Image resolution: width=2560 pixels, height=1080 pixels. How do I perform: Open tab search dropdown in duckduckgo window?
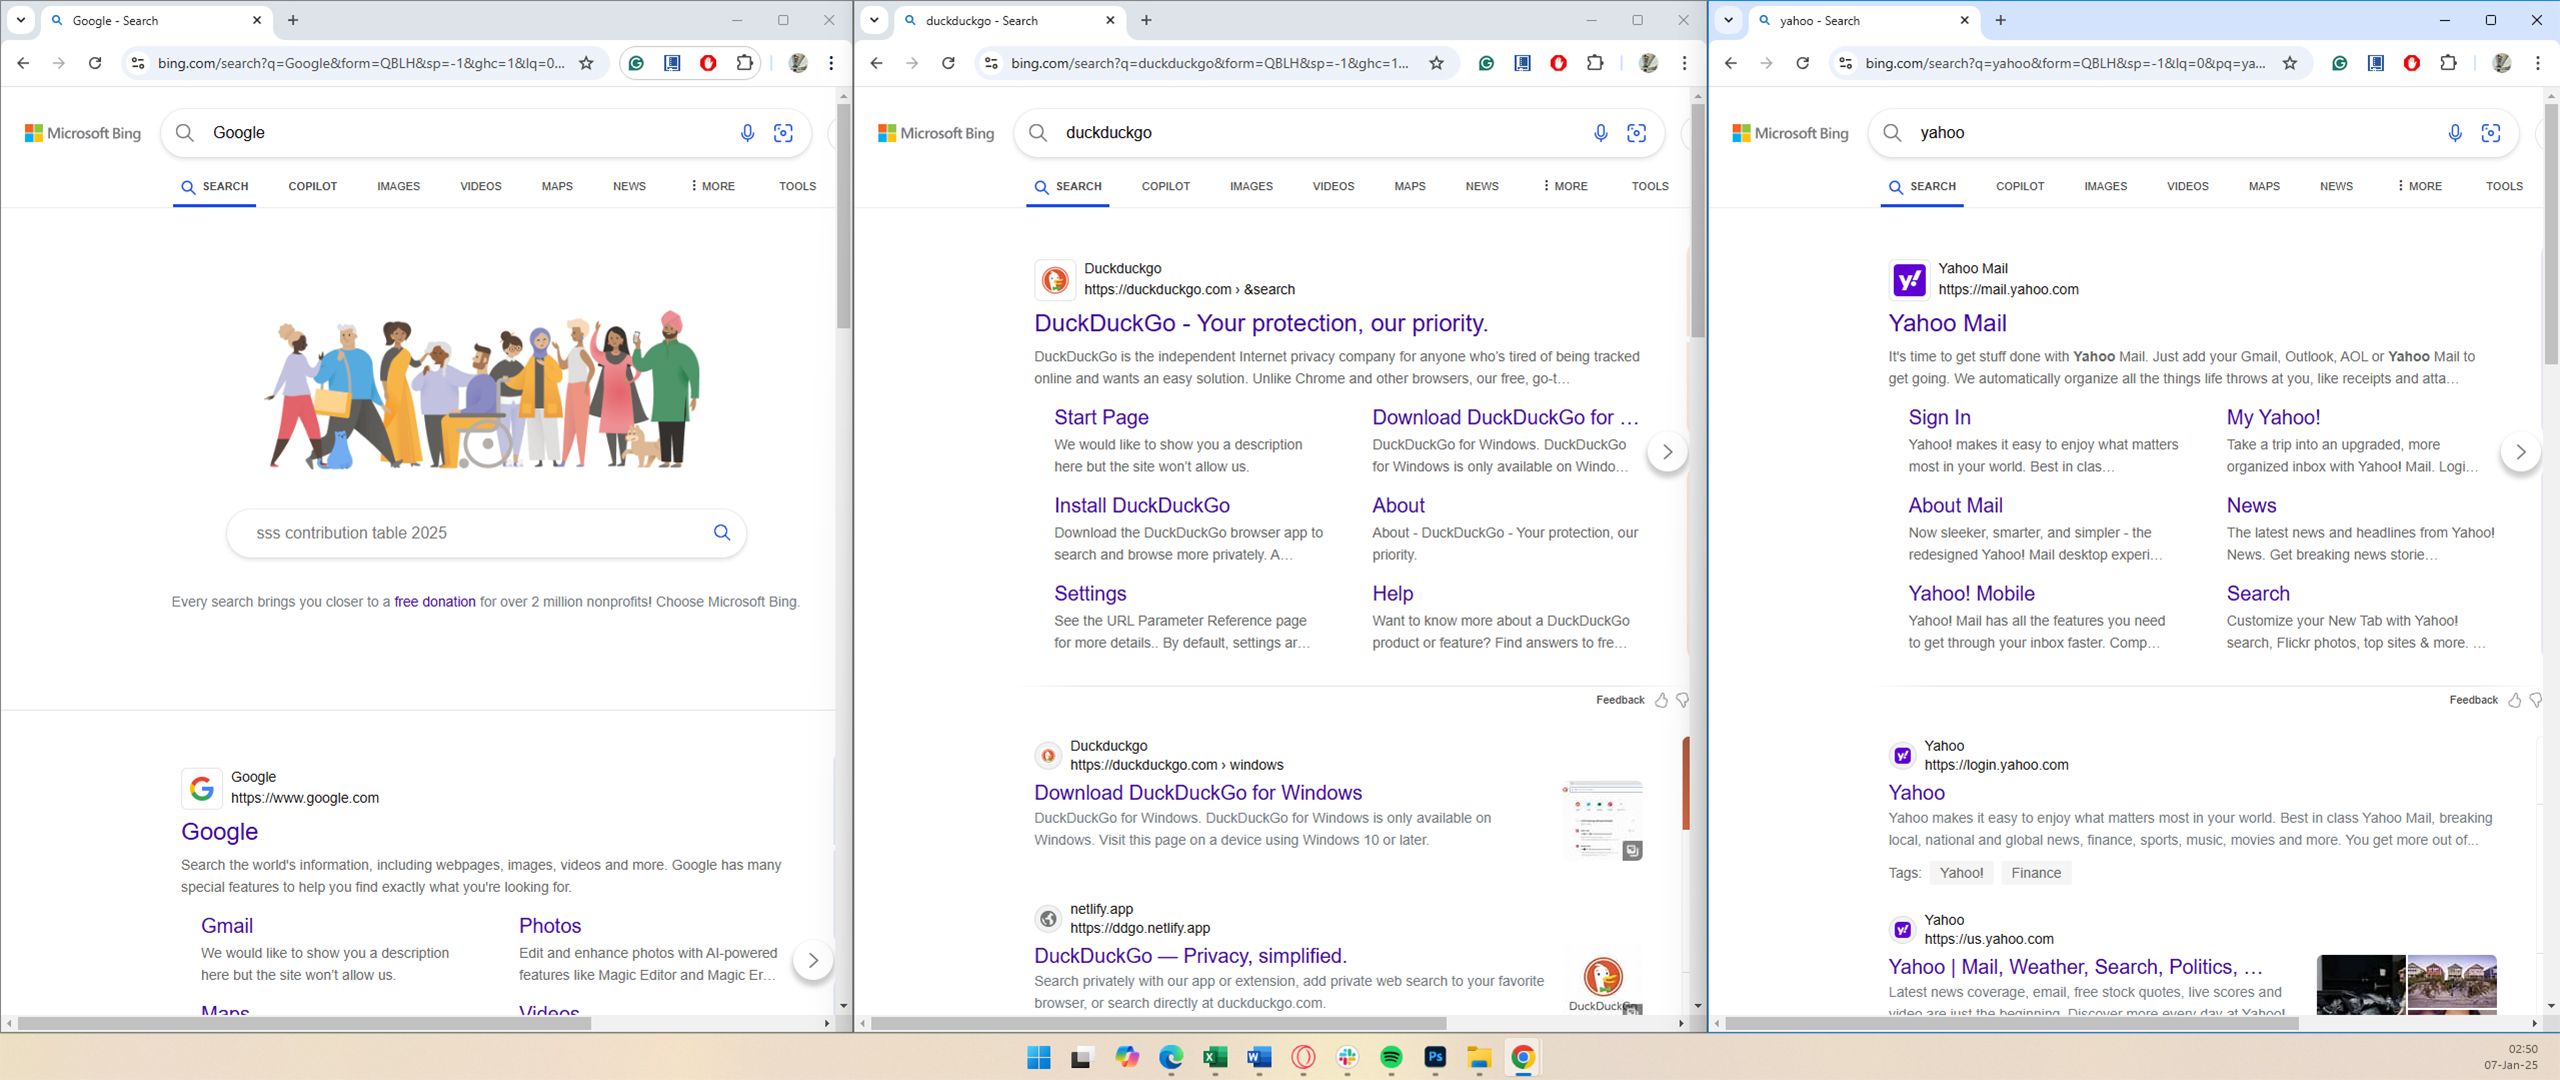[874, 20]
